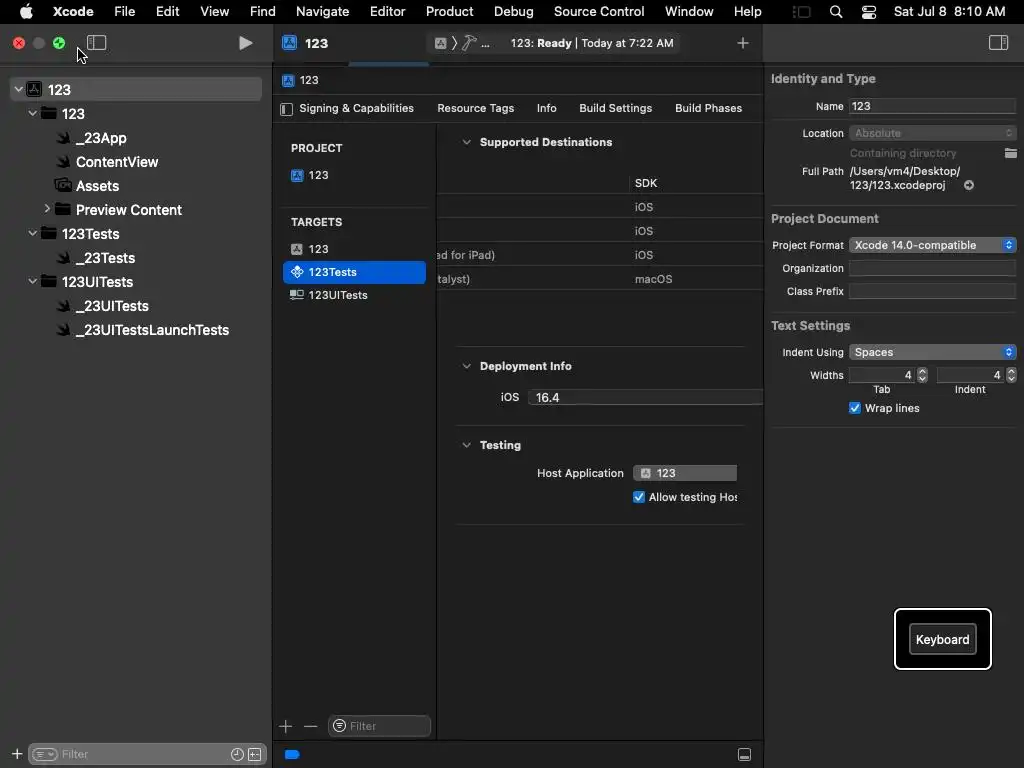The height and width of the screenshot is (768, 1024).
Task: Open Control Center in menu bar
Action: coord(869,12)
